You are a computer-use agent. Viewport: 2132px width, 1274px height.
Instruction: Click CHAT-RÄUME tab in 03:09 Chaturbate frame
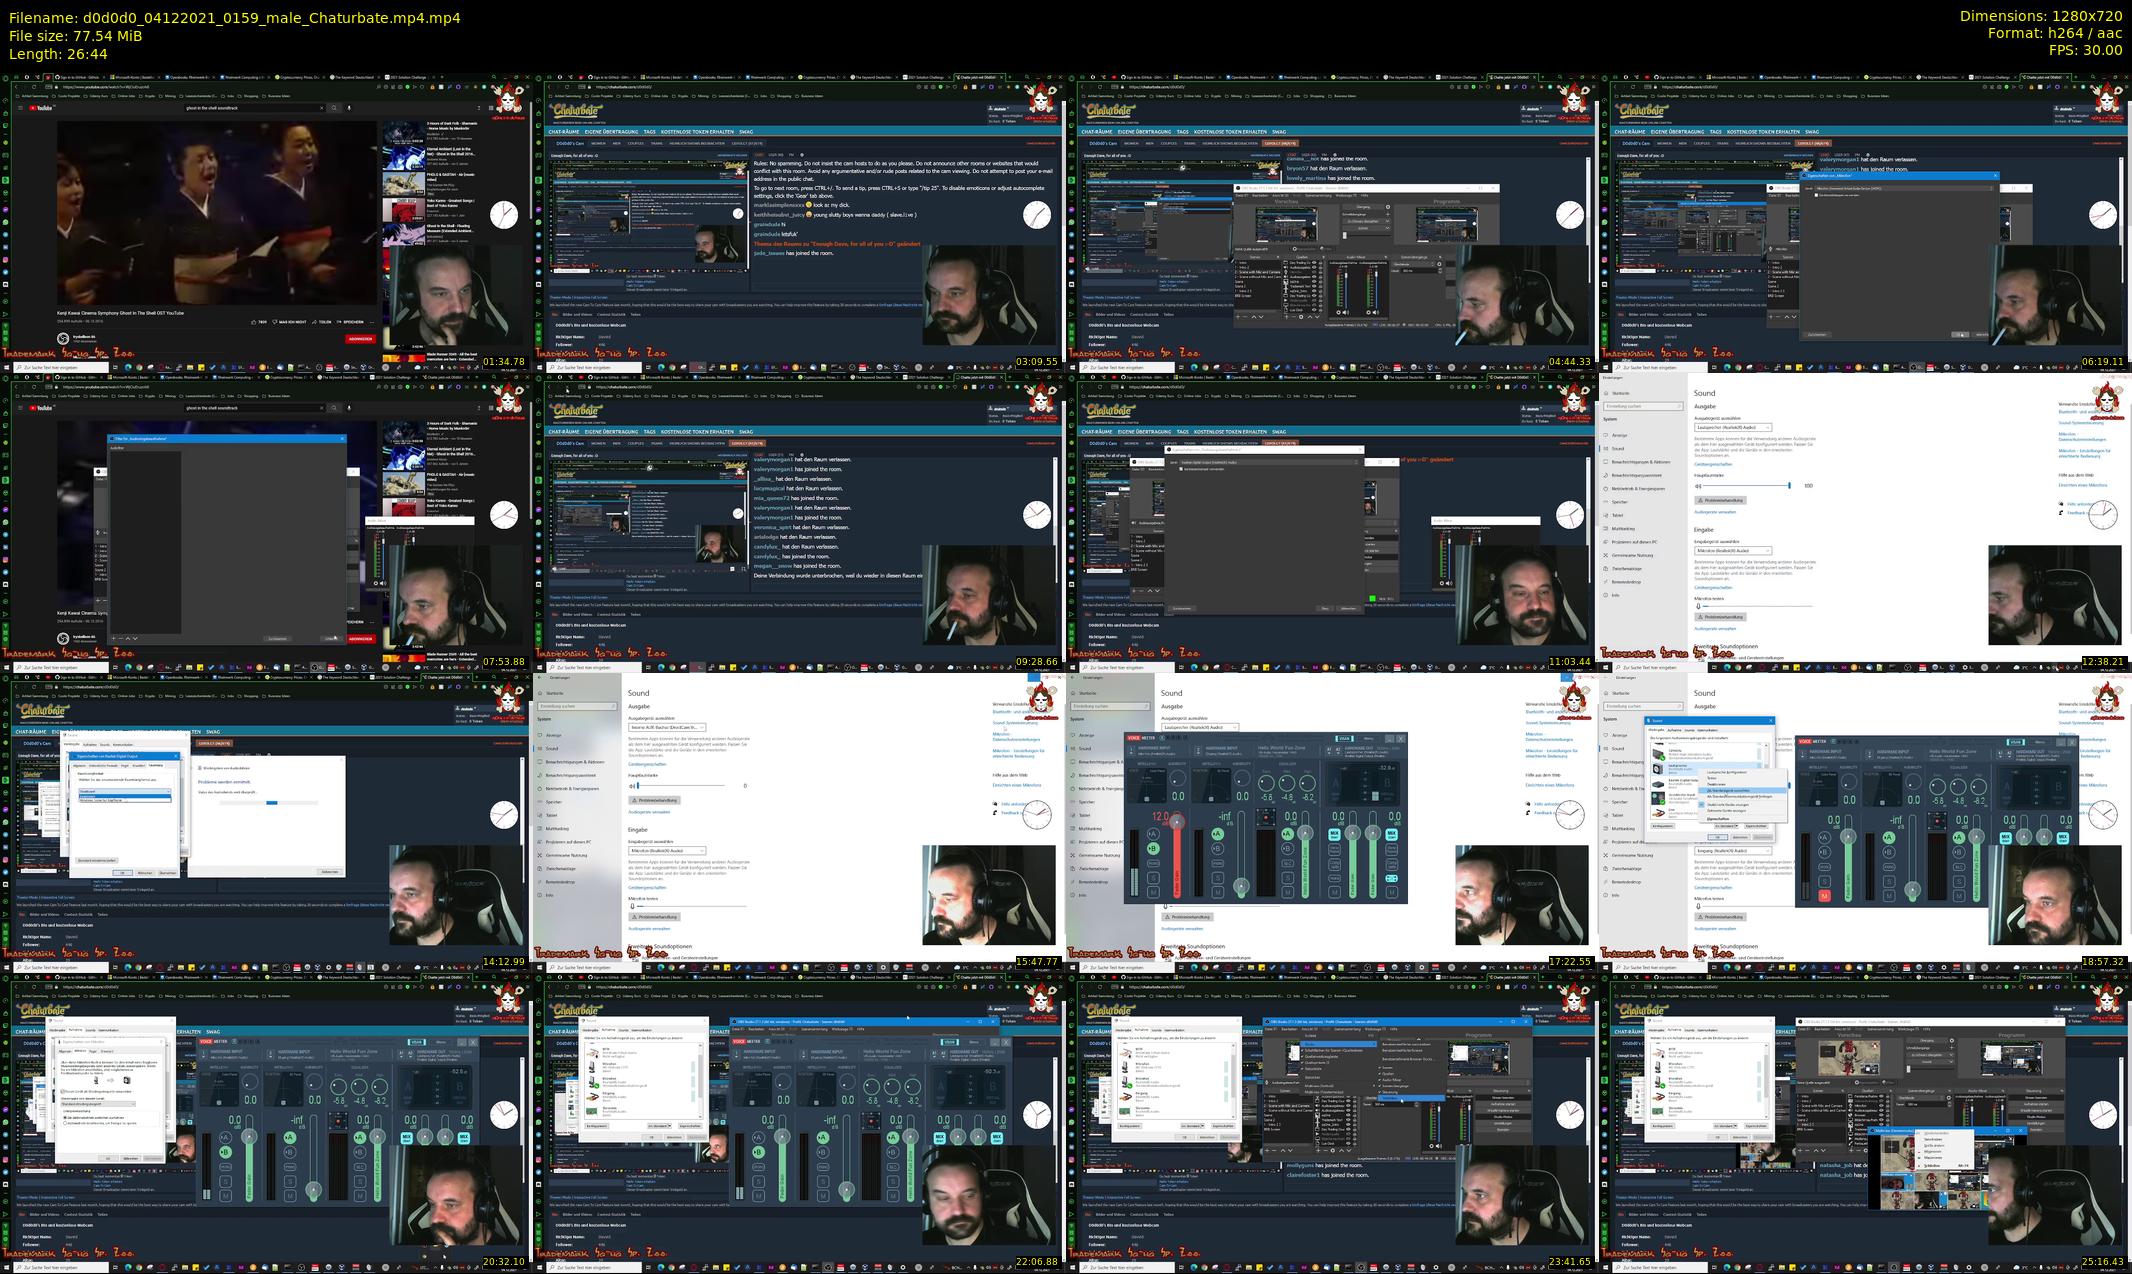pyautogui.click(x=564, y=132)
